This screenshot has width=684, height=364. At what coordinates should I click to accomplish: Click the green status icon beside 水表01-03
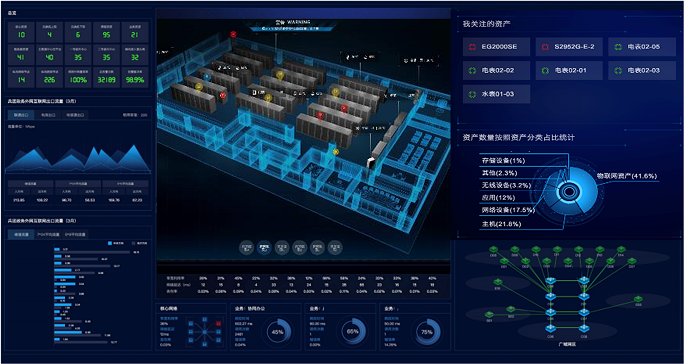472,94
